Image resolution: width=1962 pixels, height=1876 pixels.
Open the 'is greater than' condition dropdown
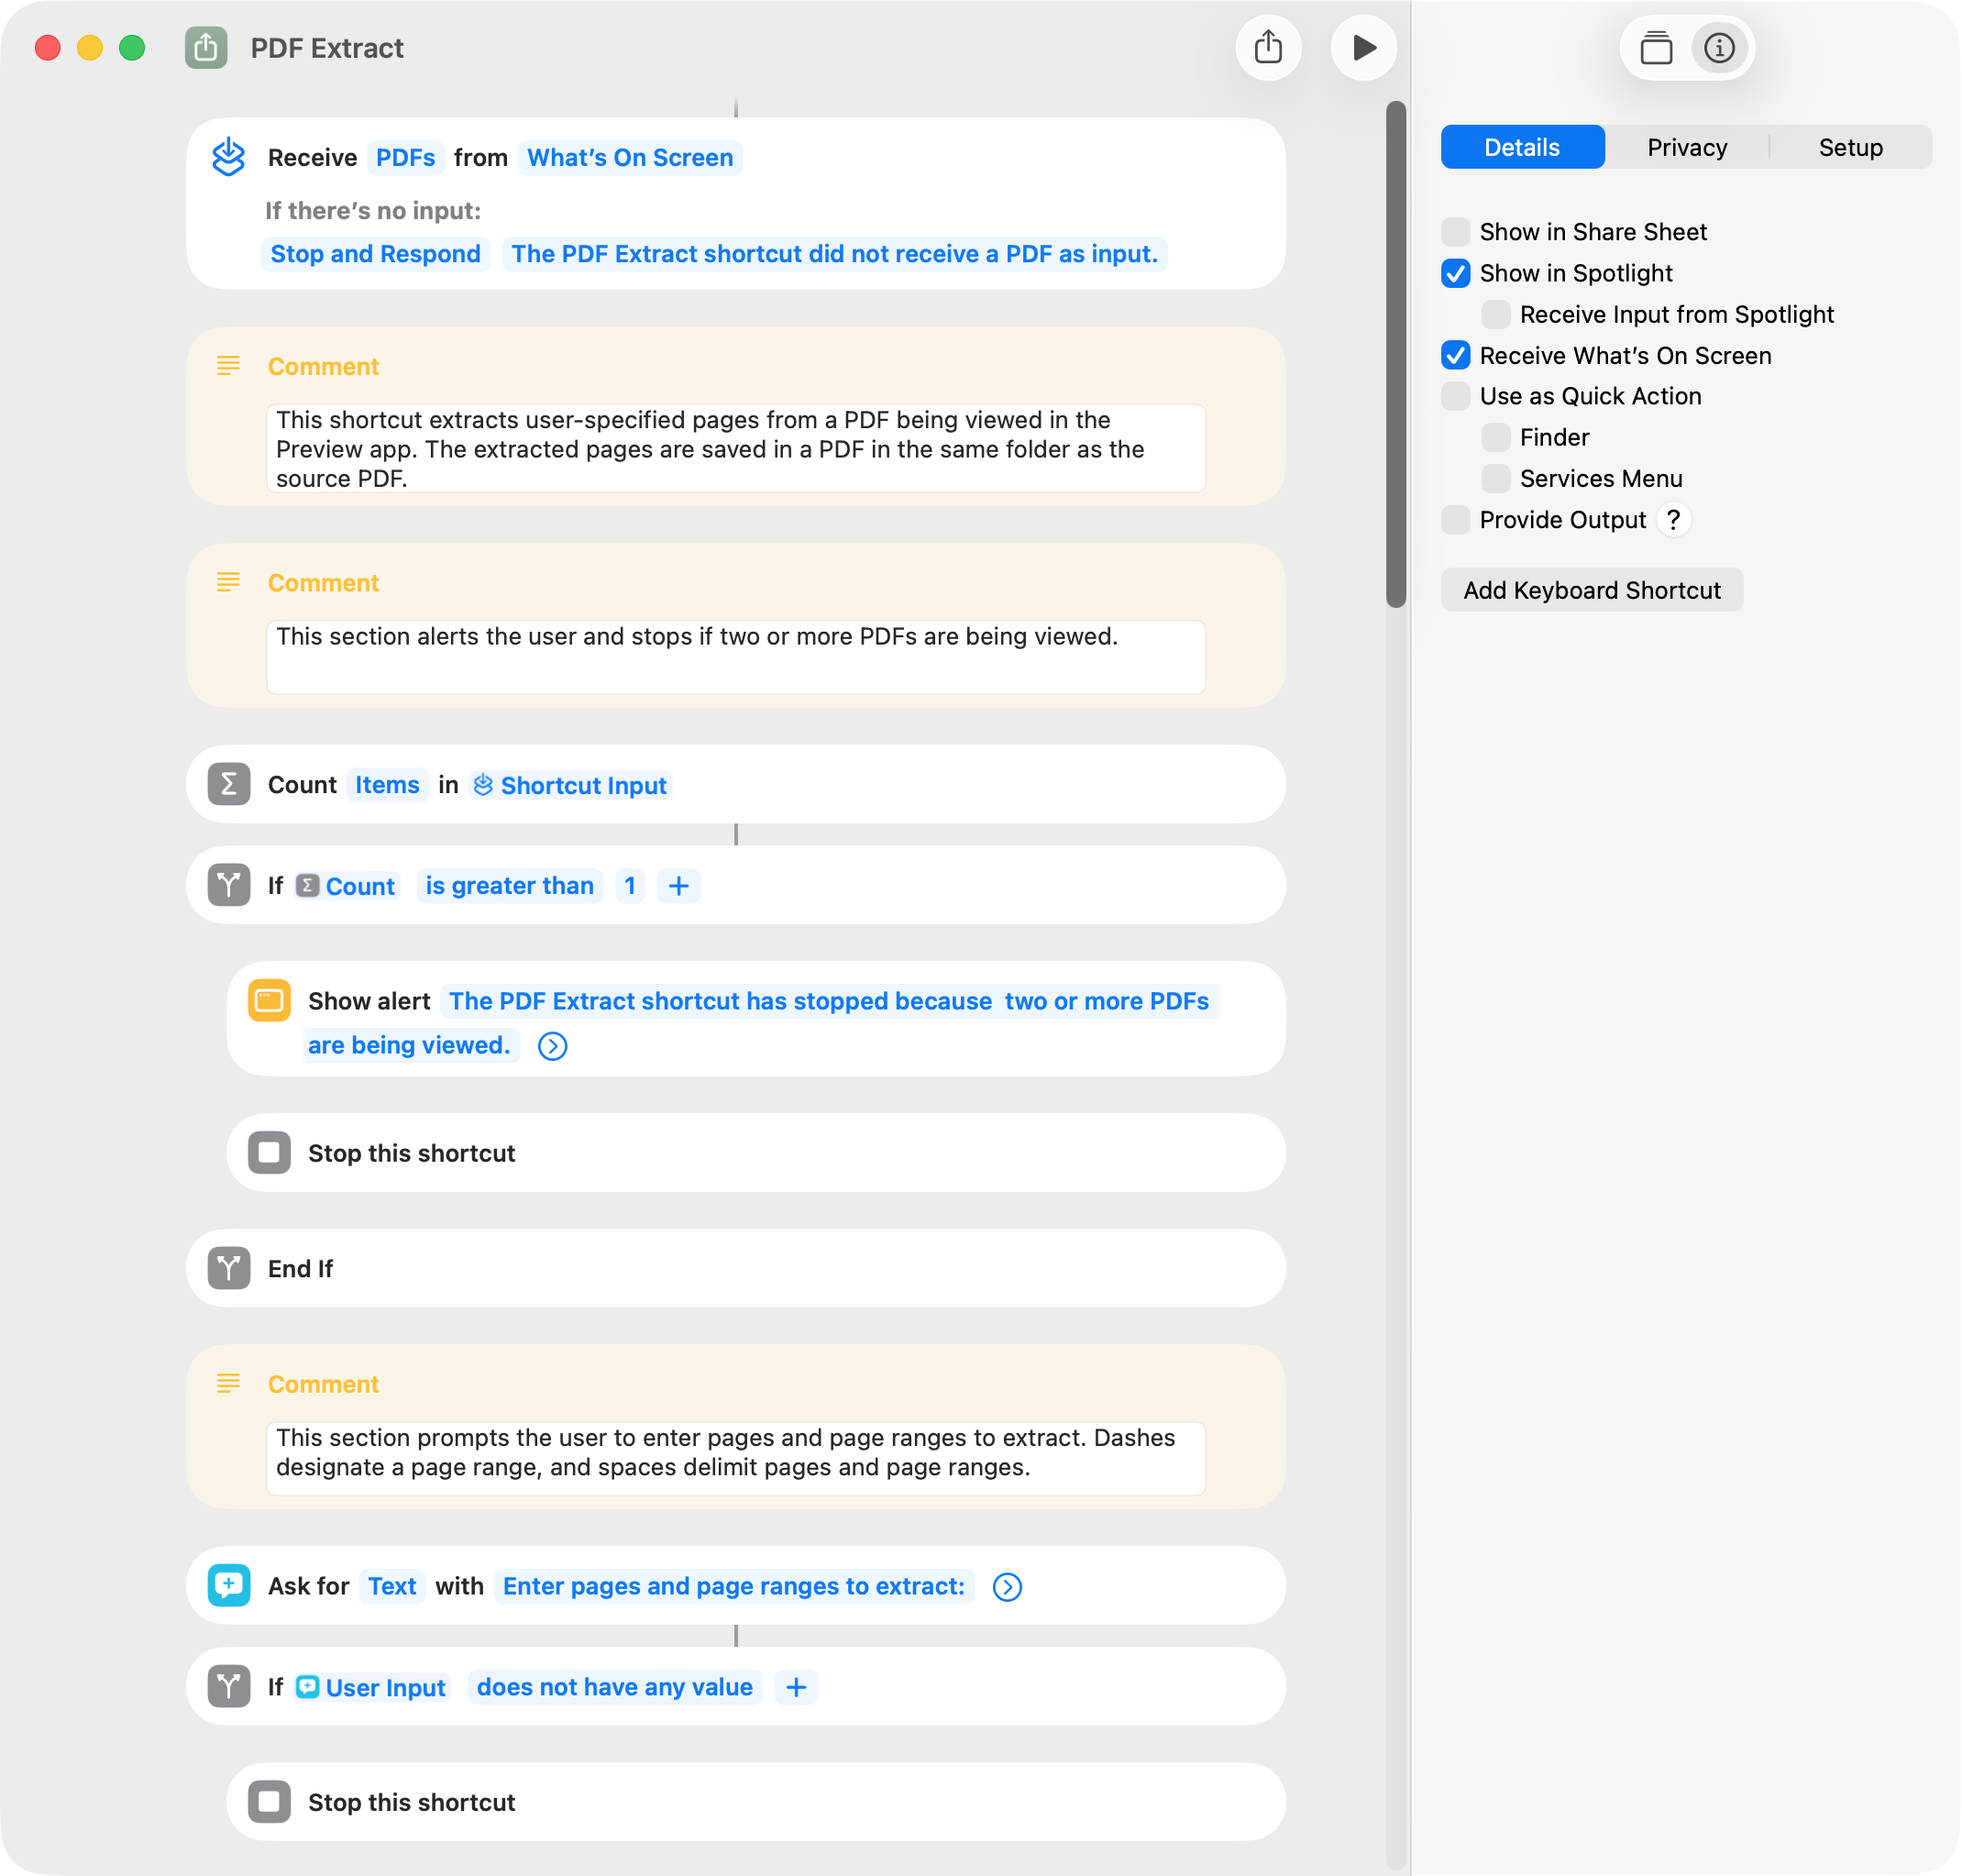pos(509,886)
